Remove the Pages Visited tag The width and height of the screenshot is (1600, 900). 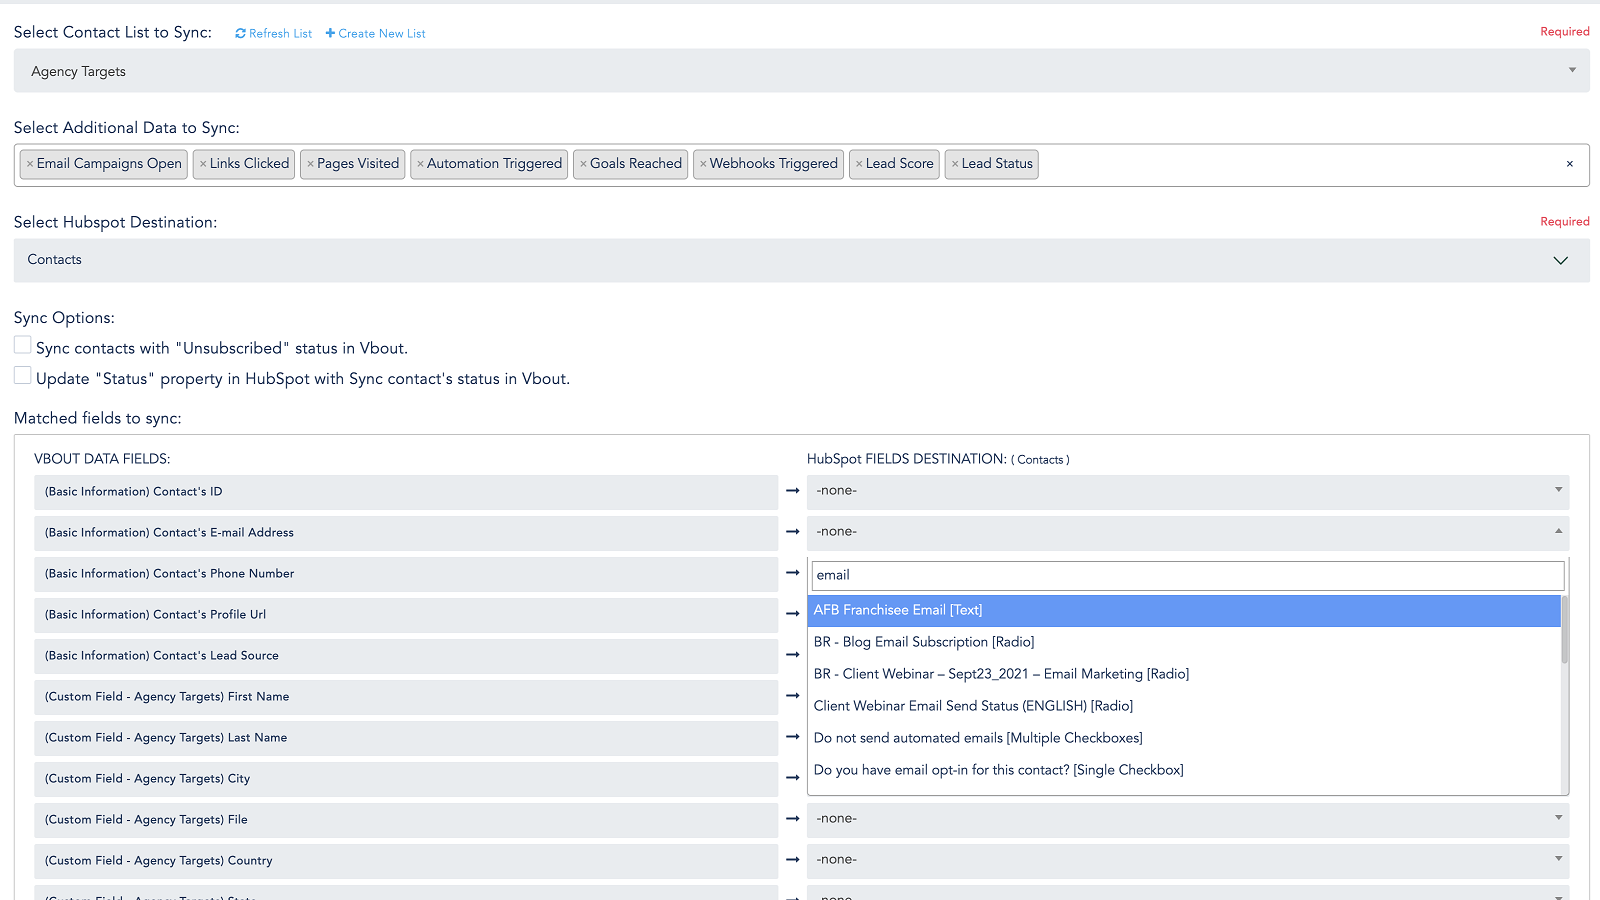(x=310, y=163)
